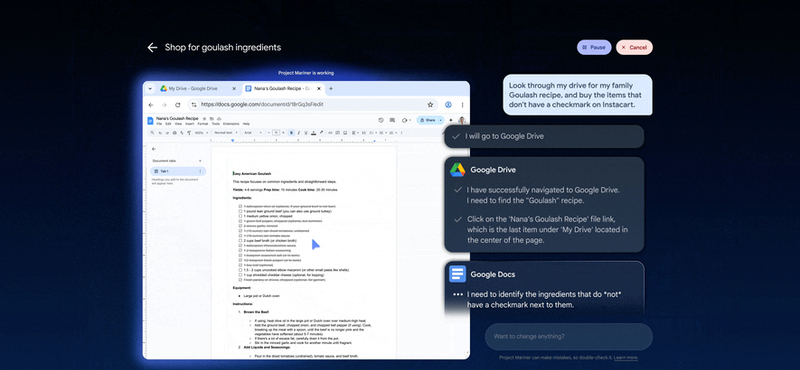The height and width of the screenshot is (370, 800).
Task: Open the Edit menu
Action: pos(168,124)
